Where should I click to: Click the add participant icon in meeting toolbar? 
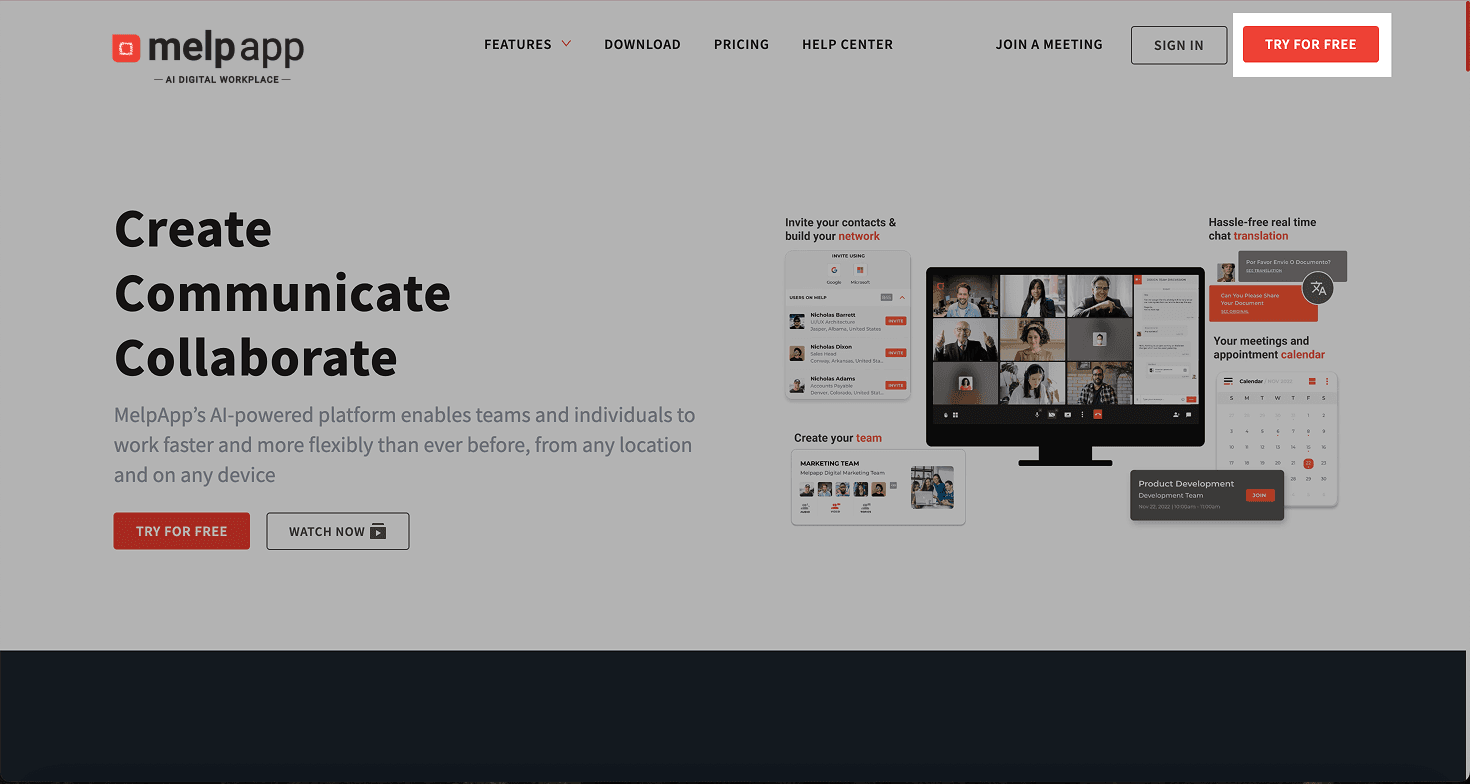click(1176, 415)
